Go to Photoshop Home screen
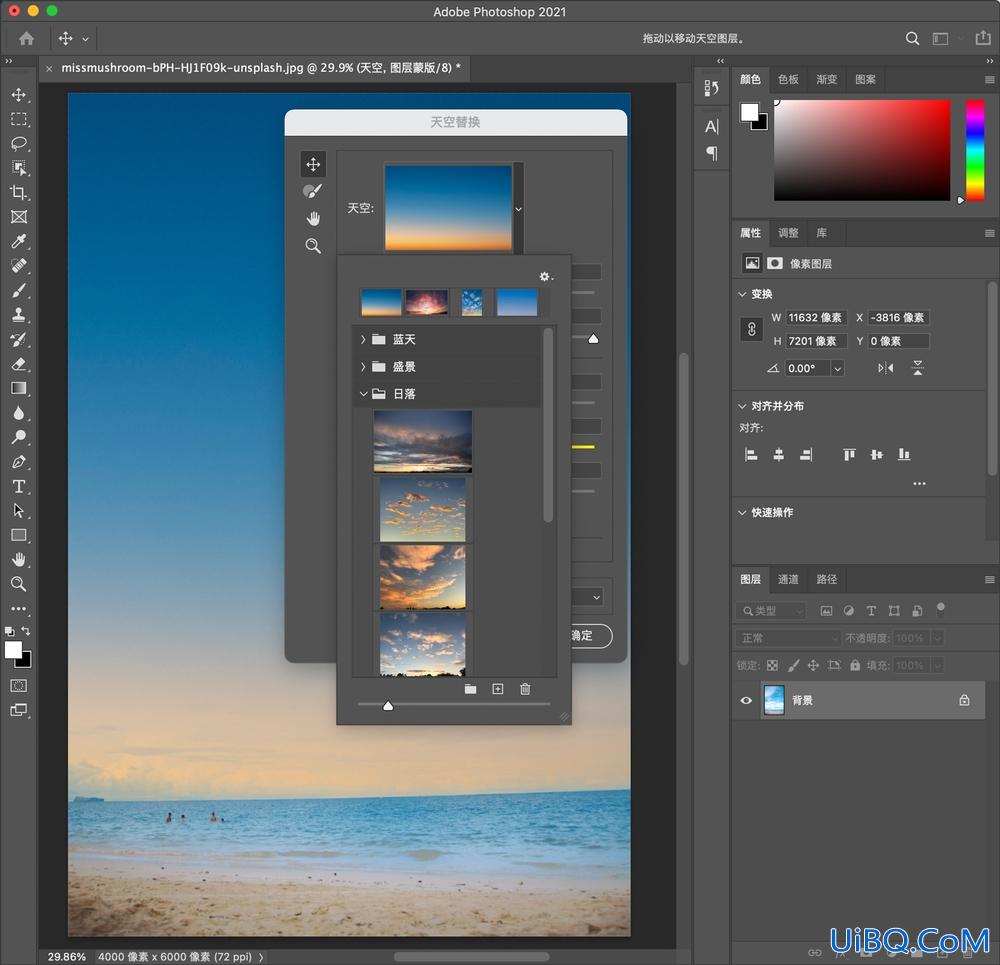The width and height of the screenshot is (1000, 965). [x=26, y=39]
